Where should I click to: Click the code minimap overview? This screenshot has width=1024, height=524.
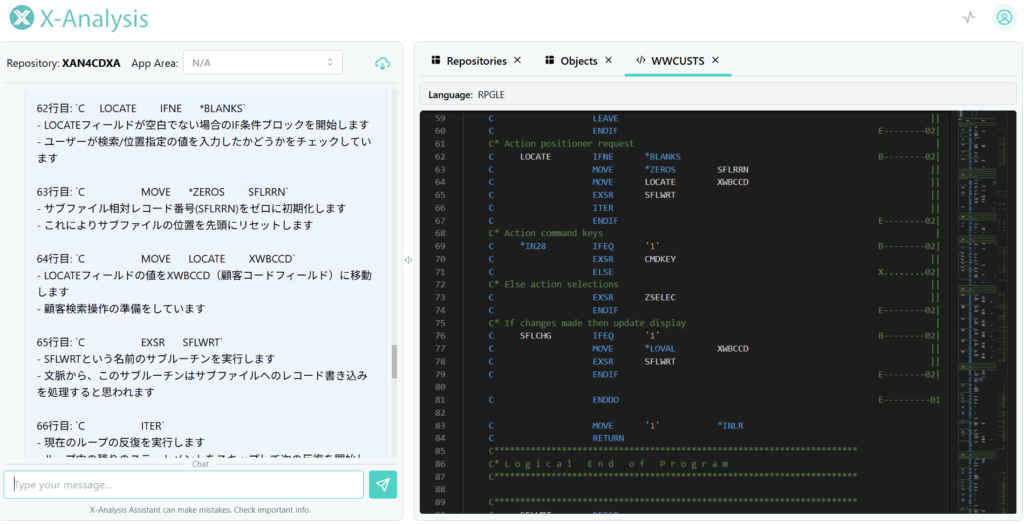(x=985, y=312)
